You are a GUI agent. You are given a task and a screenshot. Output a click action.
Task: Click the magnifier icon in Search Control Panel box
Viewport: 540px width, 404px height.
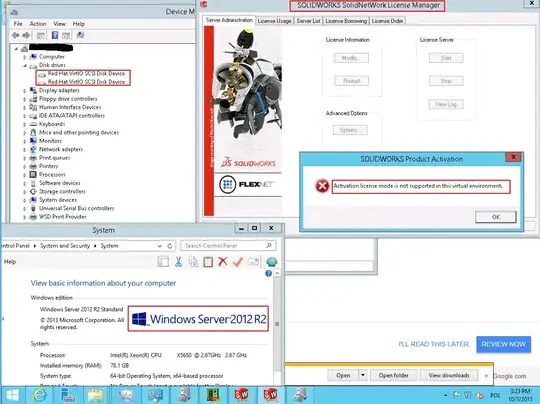coord(269,246)
